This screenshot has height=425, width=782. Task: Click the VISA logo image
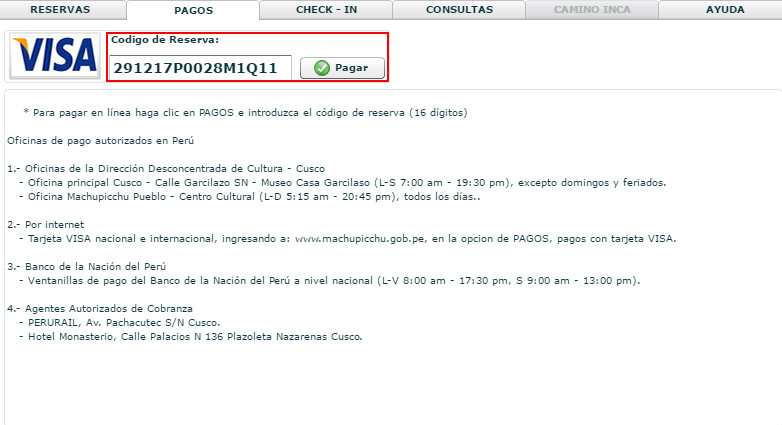tap(55, 55)
